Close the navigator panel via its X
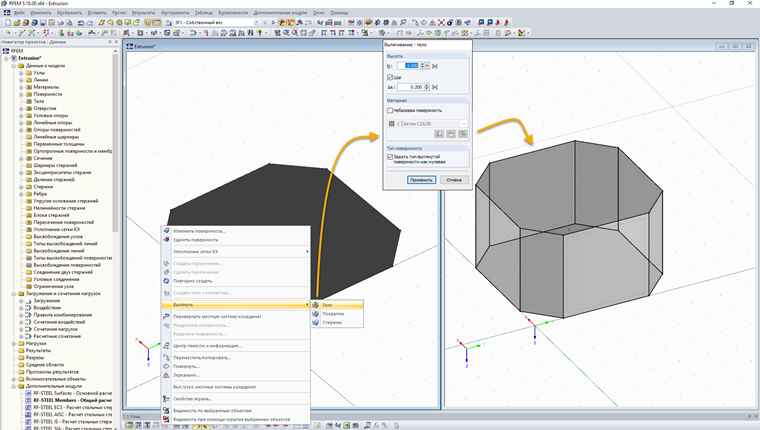The width and height of the screenshot is (760, 430). click(x=116, y=42)
